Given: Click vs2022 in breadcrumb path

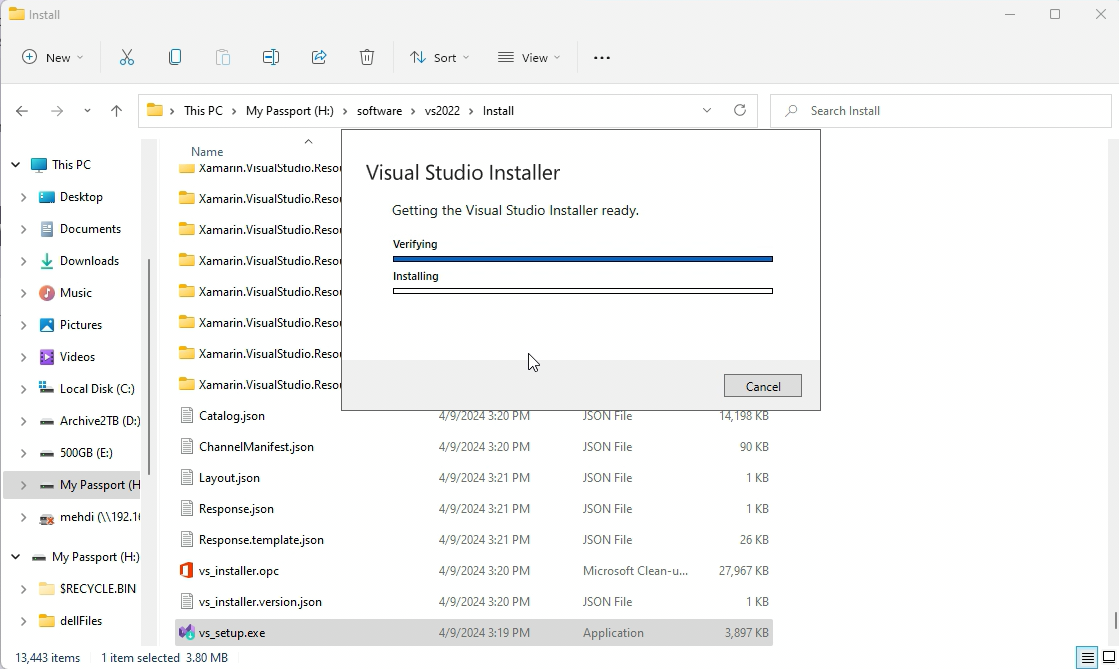Looking at the screenshot, I should (442, 111).
